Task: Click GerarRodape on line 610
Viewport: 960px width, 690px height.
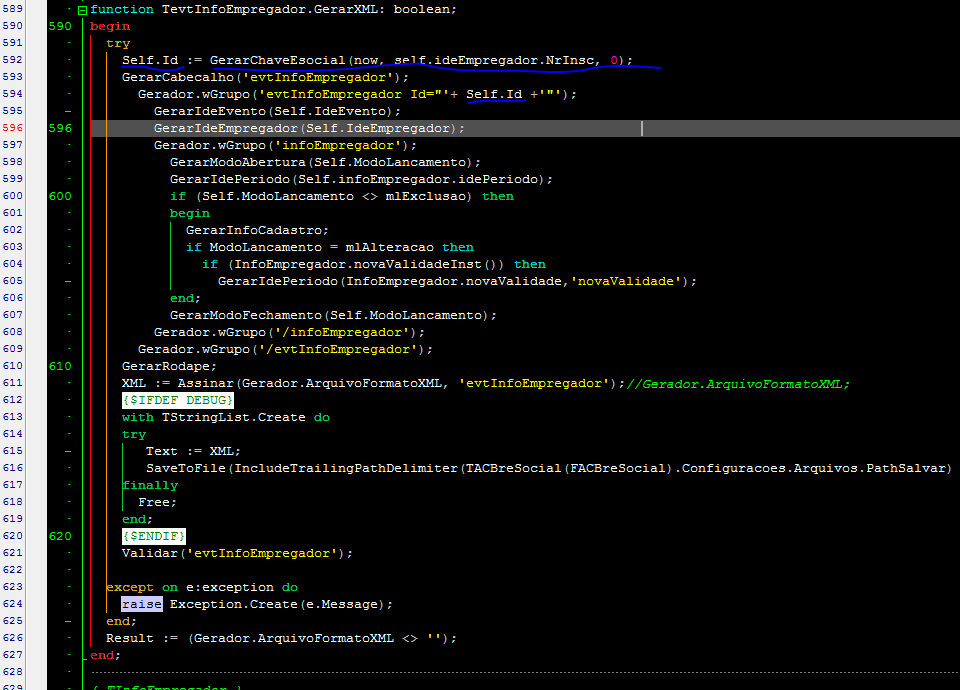Action: pos(165,366)
